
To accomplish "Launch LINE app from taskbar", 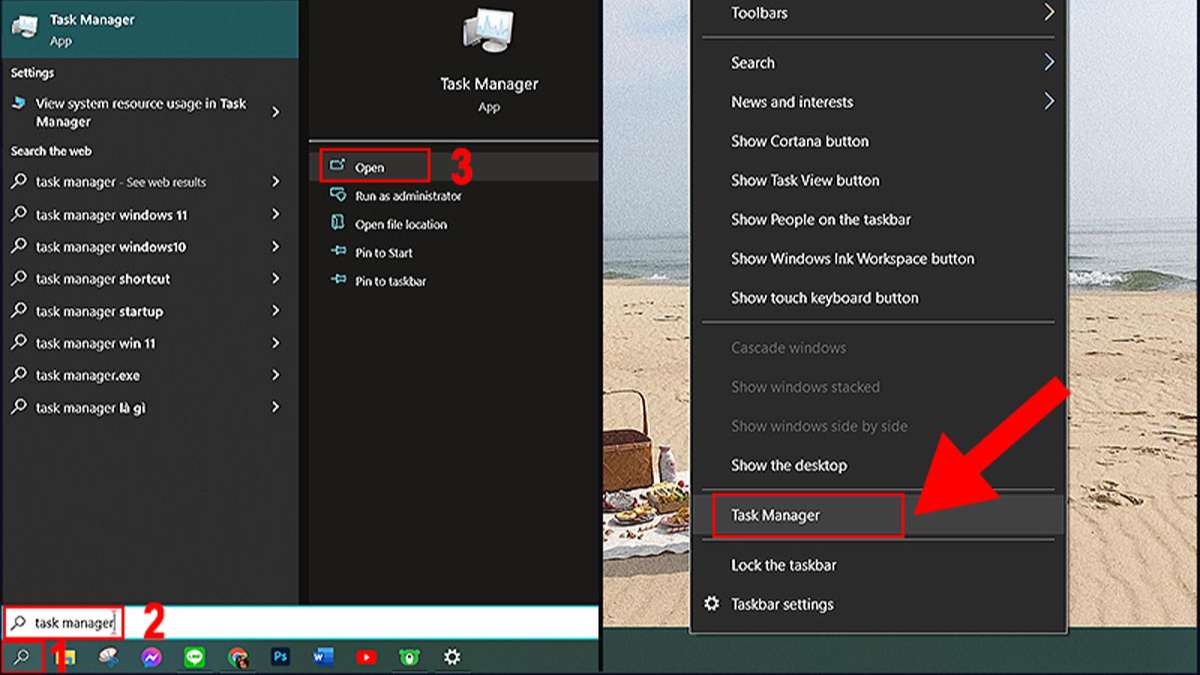I will pyautogui.click(x=194, y=657).
